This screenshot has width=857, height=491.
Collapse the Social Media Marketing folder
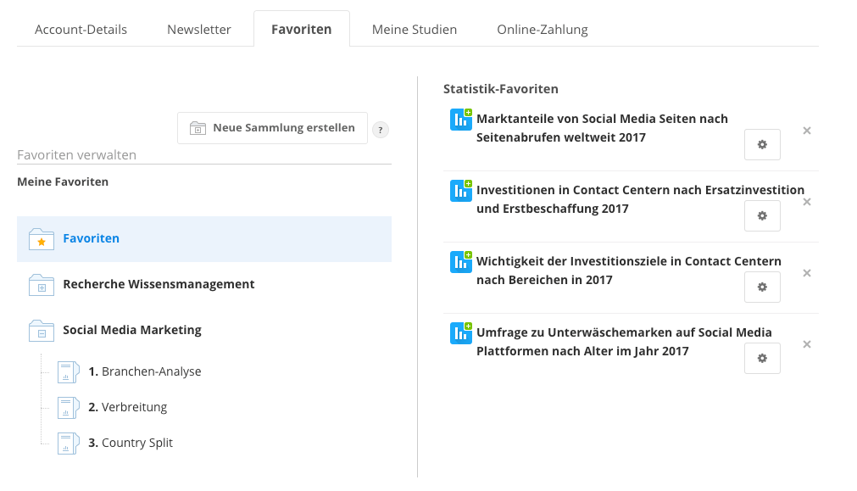[42, 331]
